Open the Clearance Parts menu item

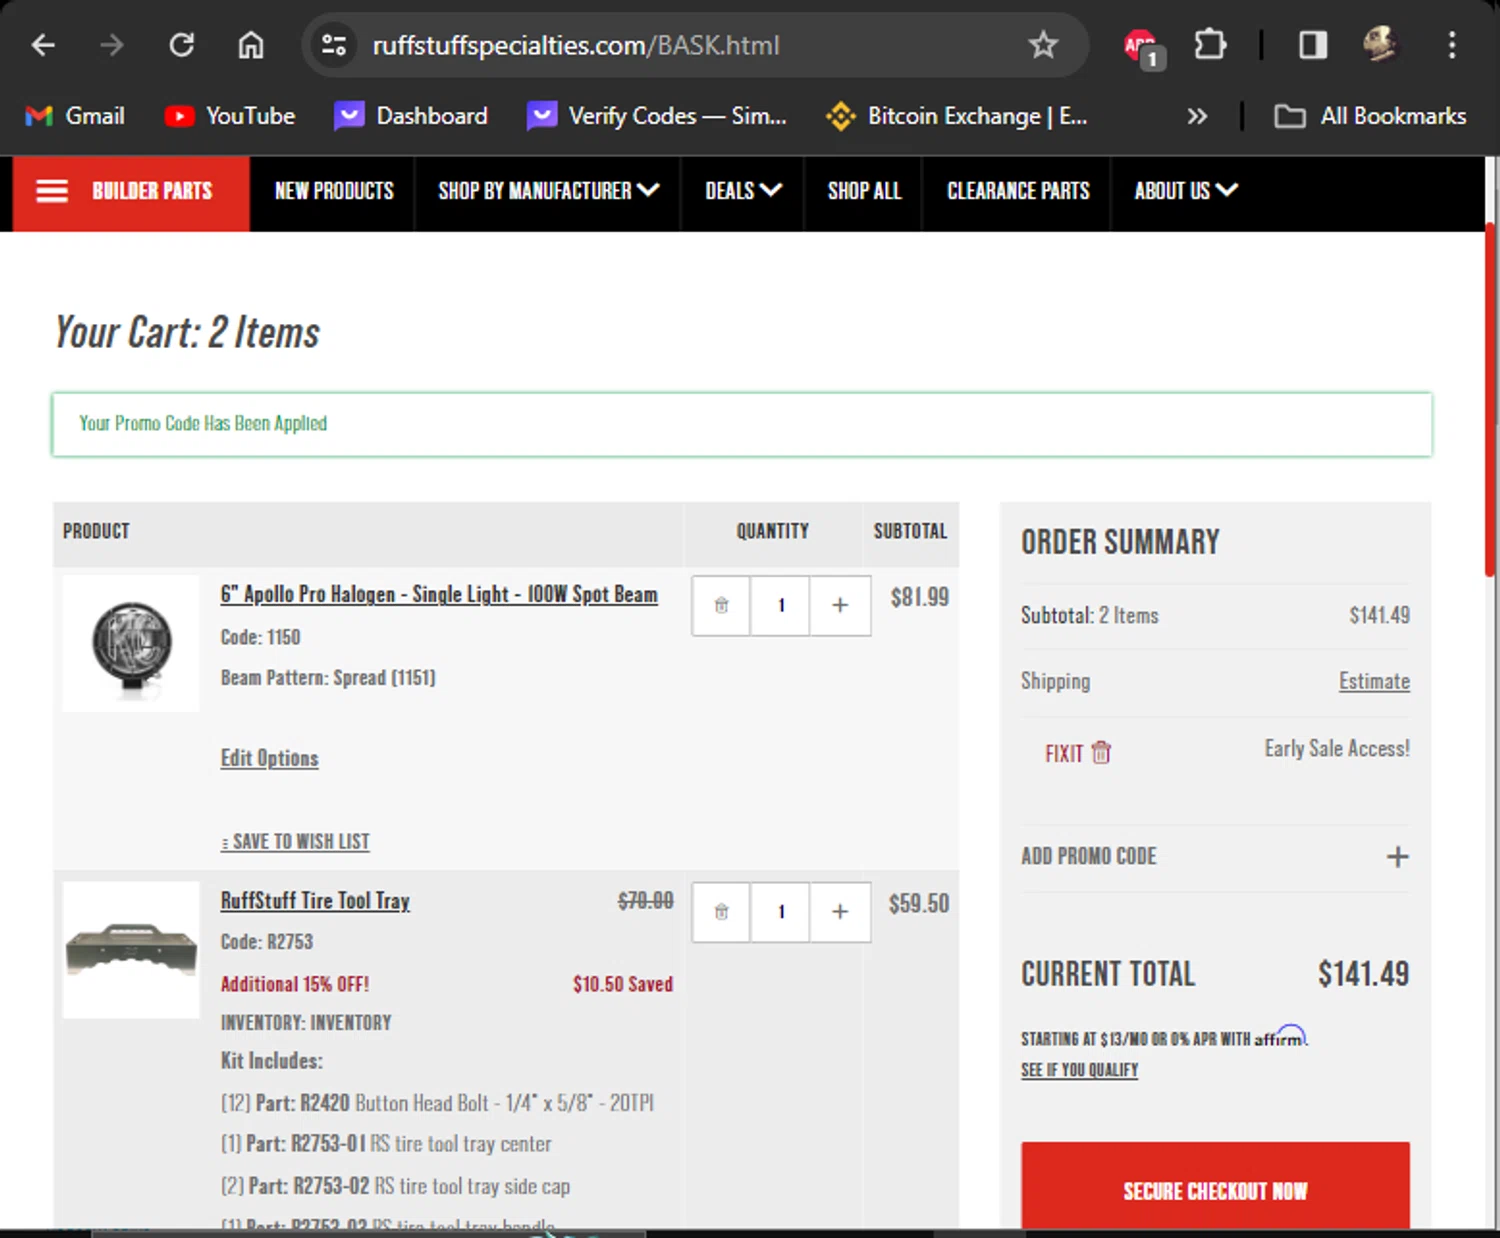[x=1018, y=191]
